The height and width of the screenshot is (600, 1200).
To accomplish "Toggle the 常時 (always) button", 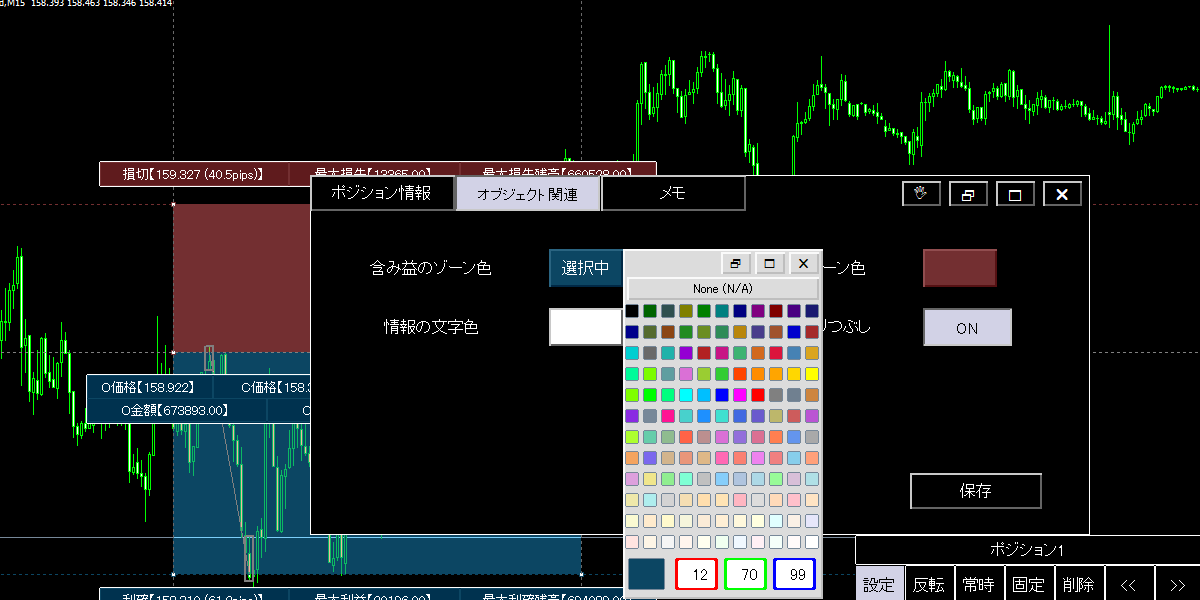I will (x=979, y=585).
